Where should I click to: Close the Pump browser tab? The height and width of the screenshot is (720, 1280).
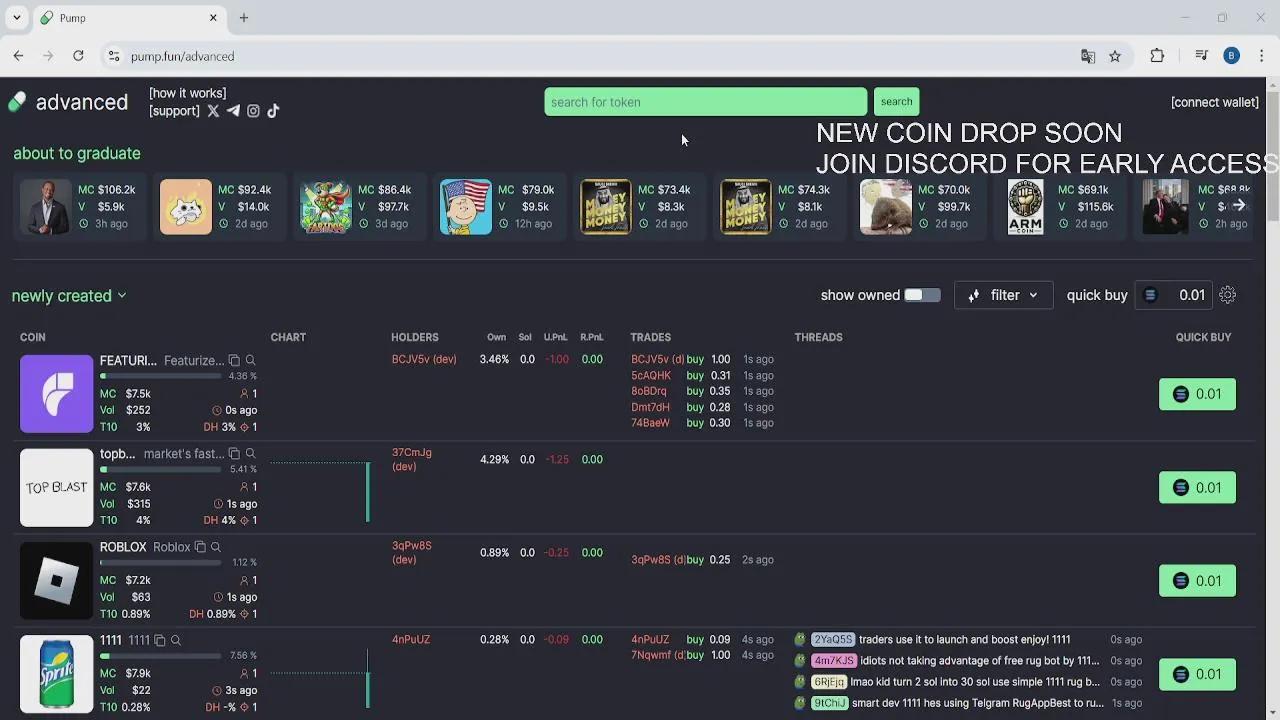click(x=213, y=18)
